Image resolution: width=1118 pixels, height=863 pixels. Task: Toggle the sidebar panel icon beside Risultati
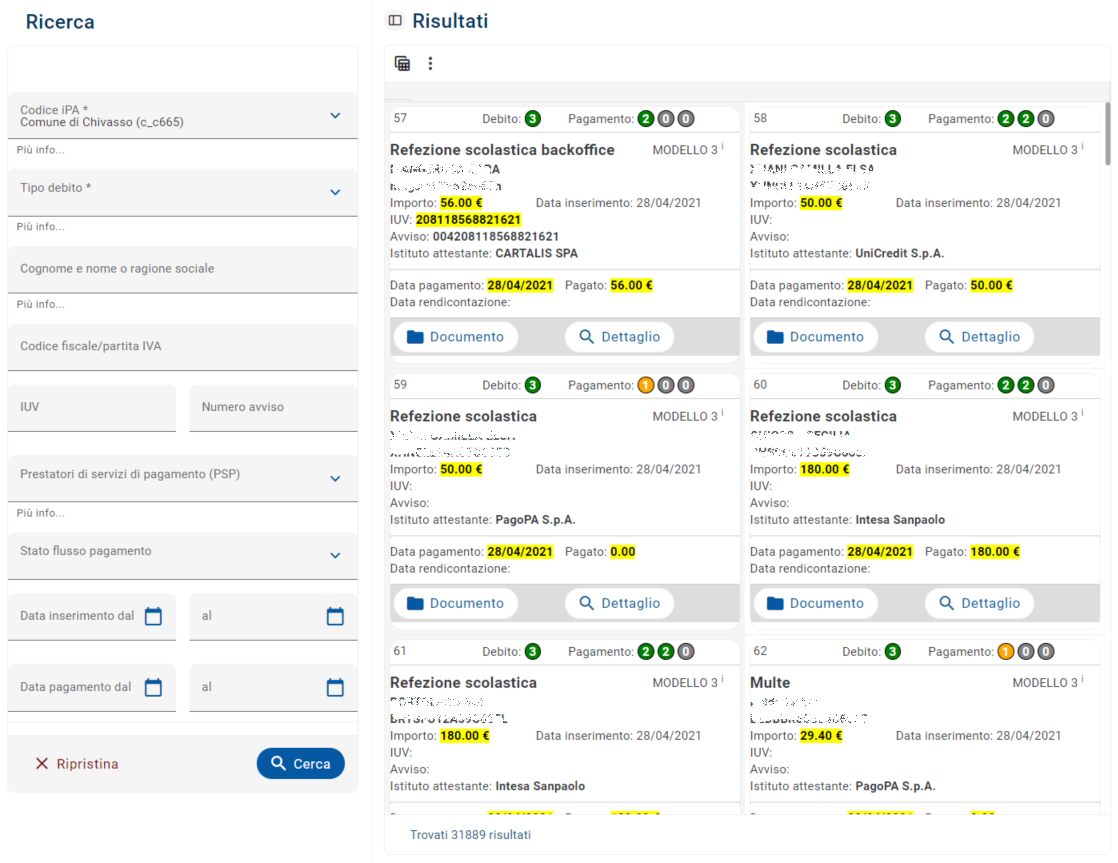pos(395,21)
